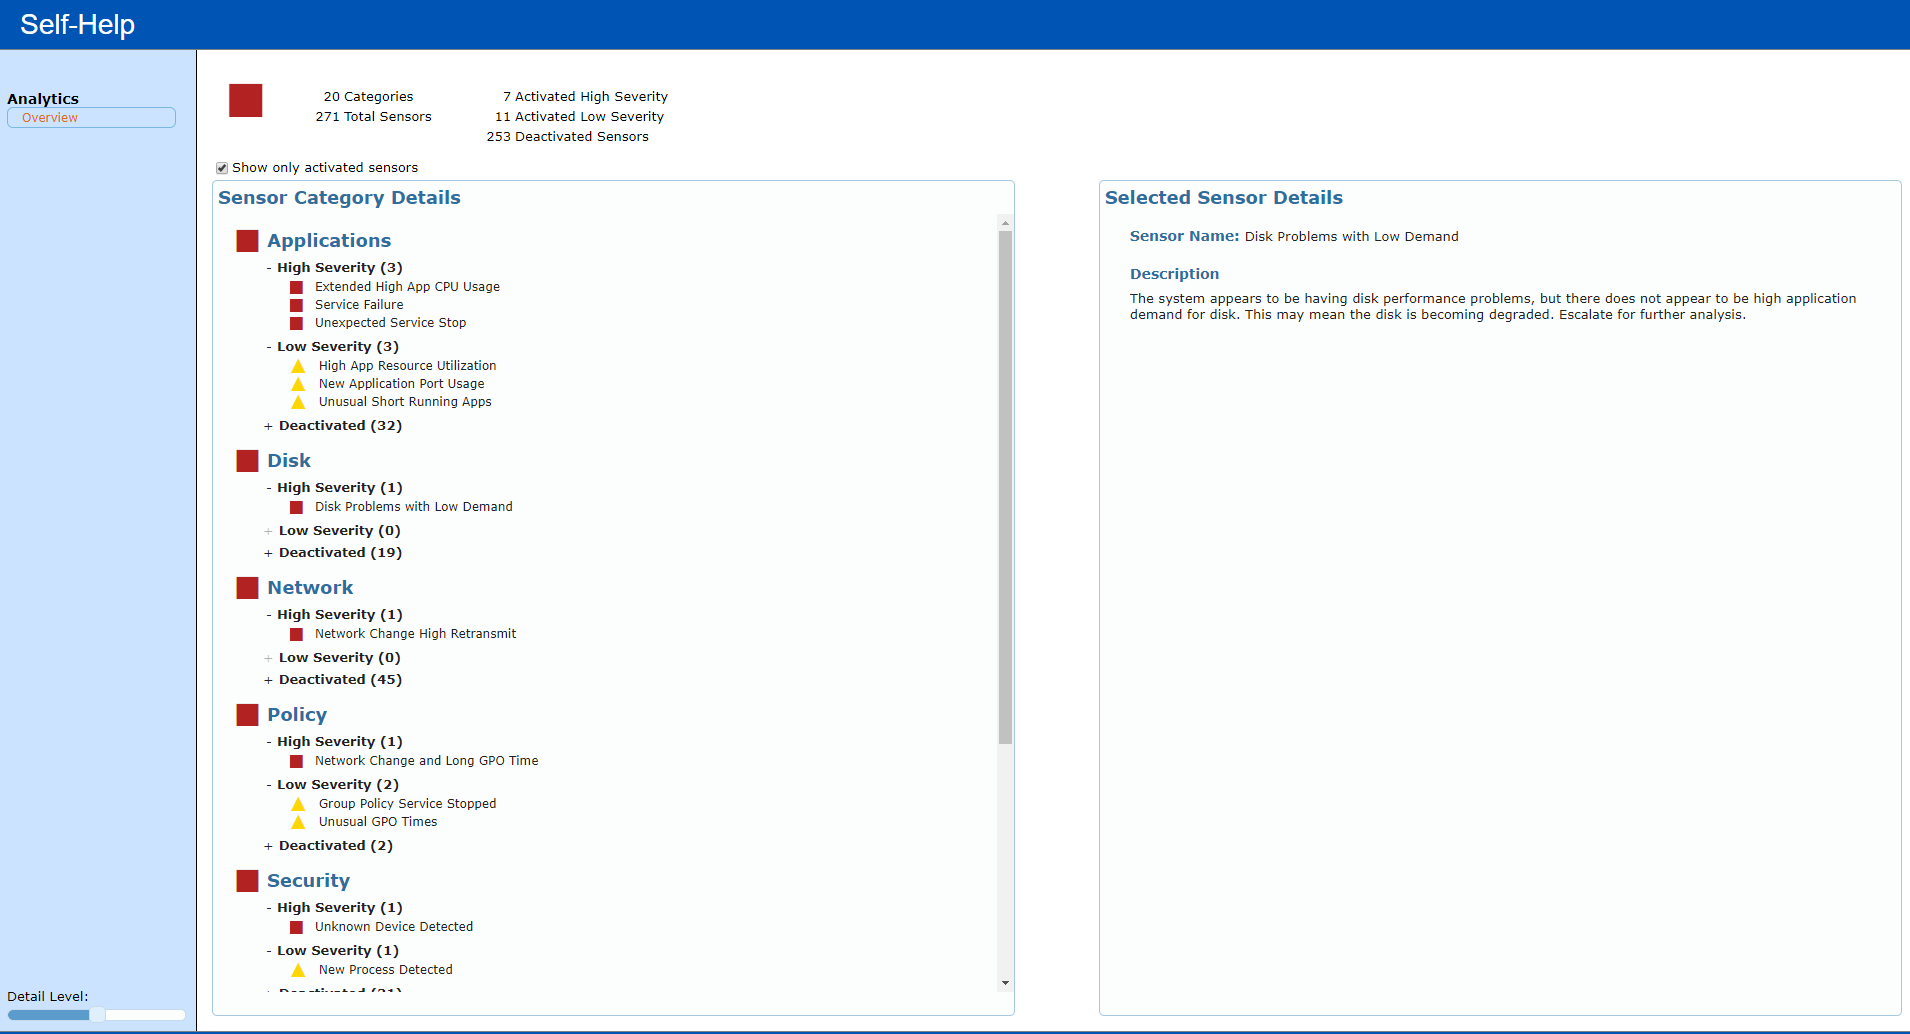Collapse Applications Low Severity (3) group
This screenshot has width=1910, height=1034.
269,347
